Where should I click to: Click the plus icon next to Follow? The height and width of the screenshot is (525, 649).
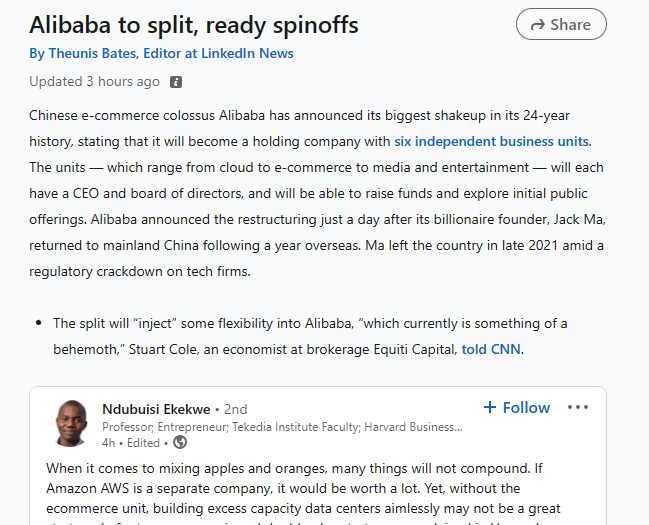(x=490, y=407)
